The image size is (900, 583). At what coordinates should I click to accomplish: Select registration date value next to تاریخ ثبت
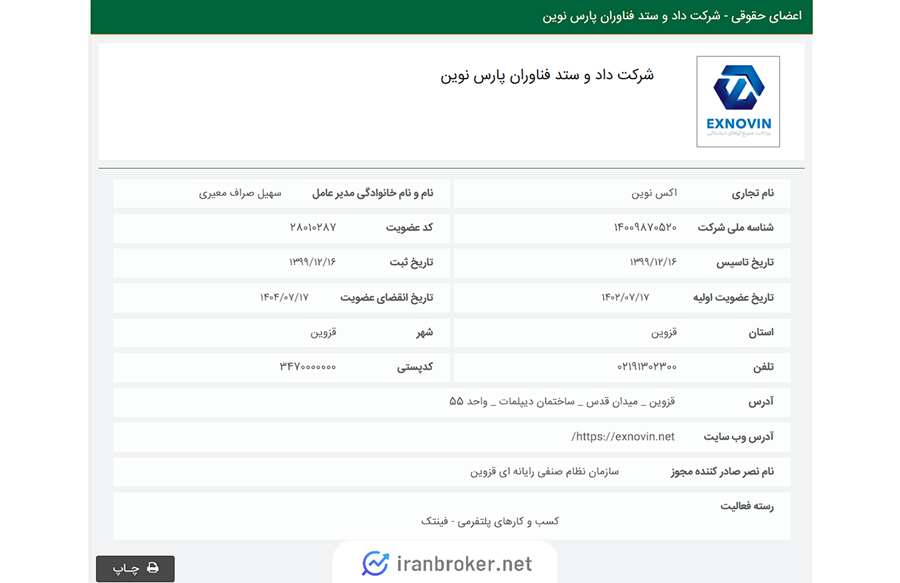312,262
